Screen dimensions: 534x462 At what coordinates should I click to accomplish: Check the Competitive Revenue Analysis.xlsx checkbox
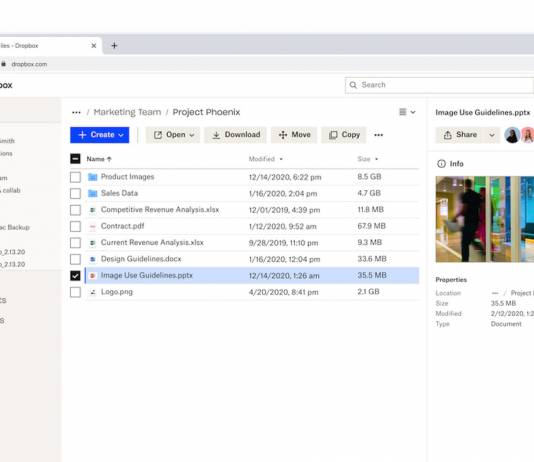[75, 210]
